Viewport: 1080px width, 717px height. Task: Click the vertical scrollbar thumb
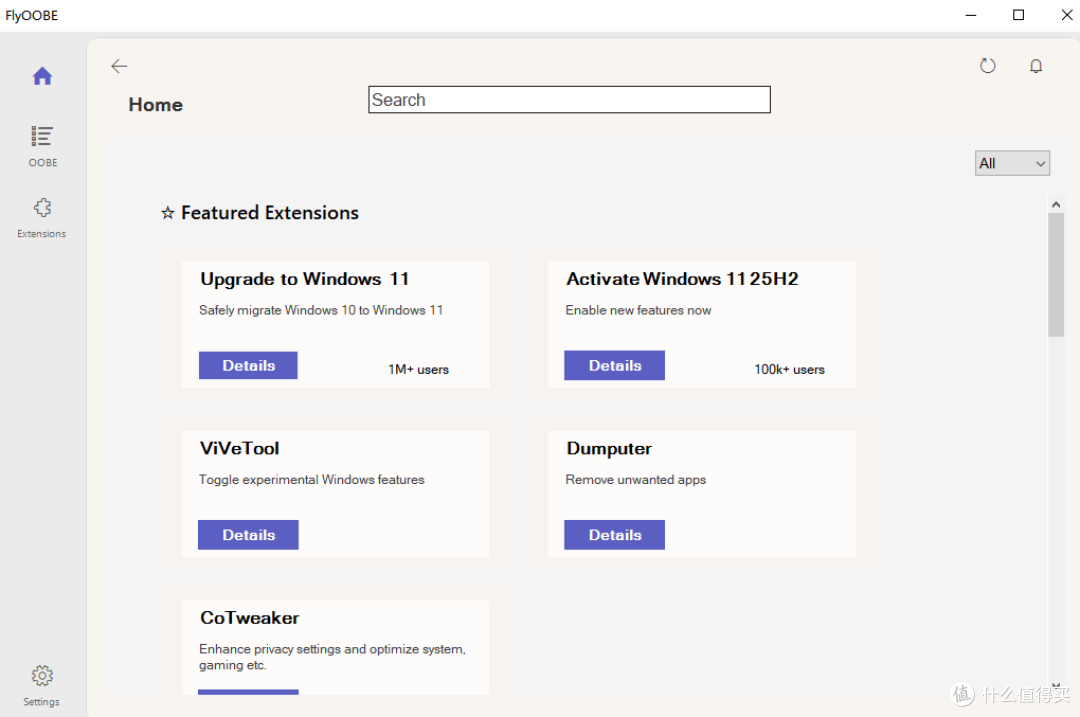click(x=1056, y=275)
